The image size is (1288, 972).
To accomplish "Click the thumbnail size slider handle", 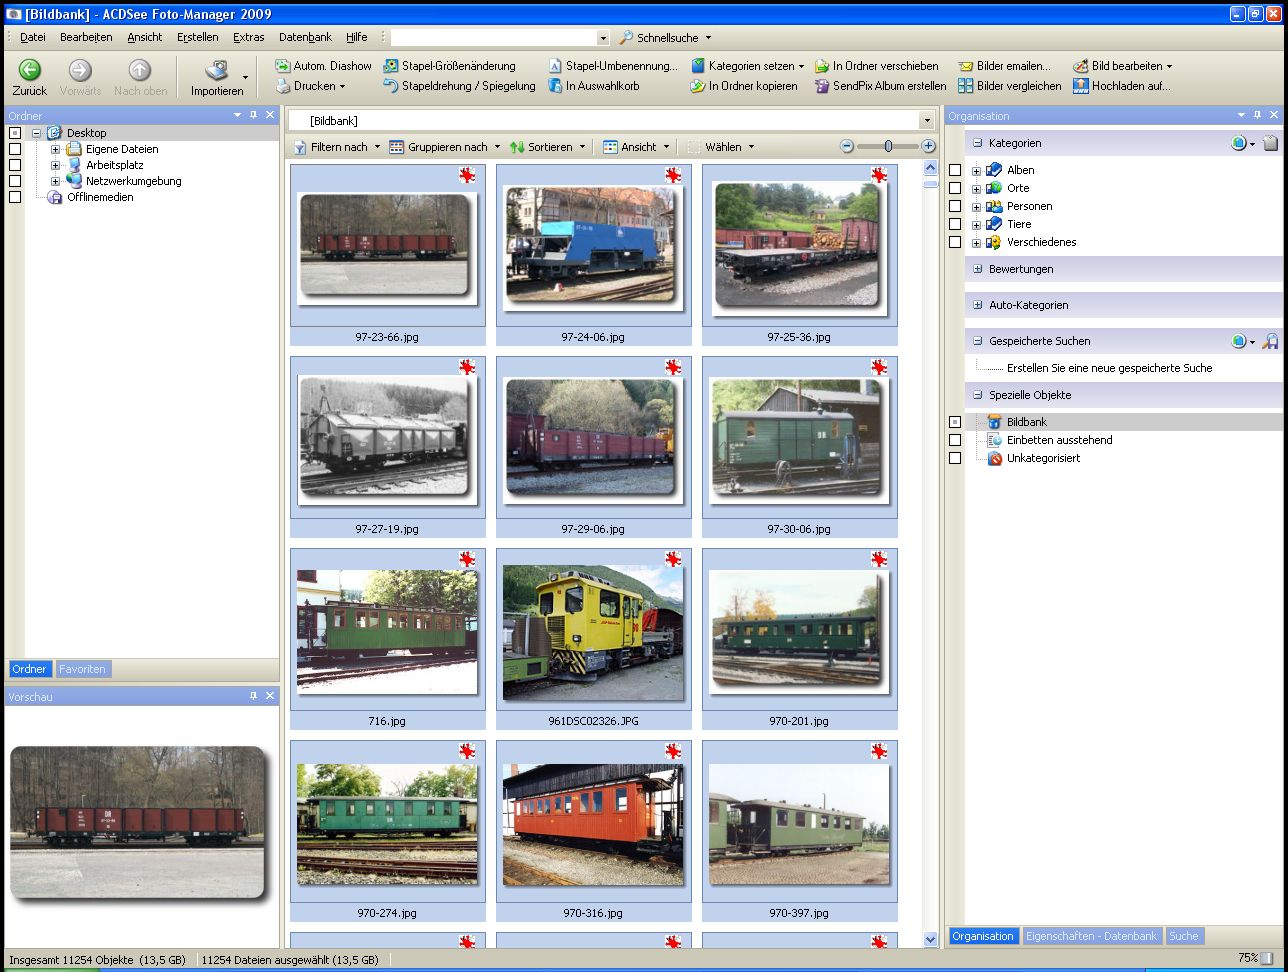I will pos(888,146).
